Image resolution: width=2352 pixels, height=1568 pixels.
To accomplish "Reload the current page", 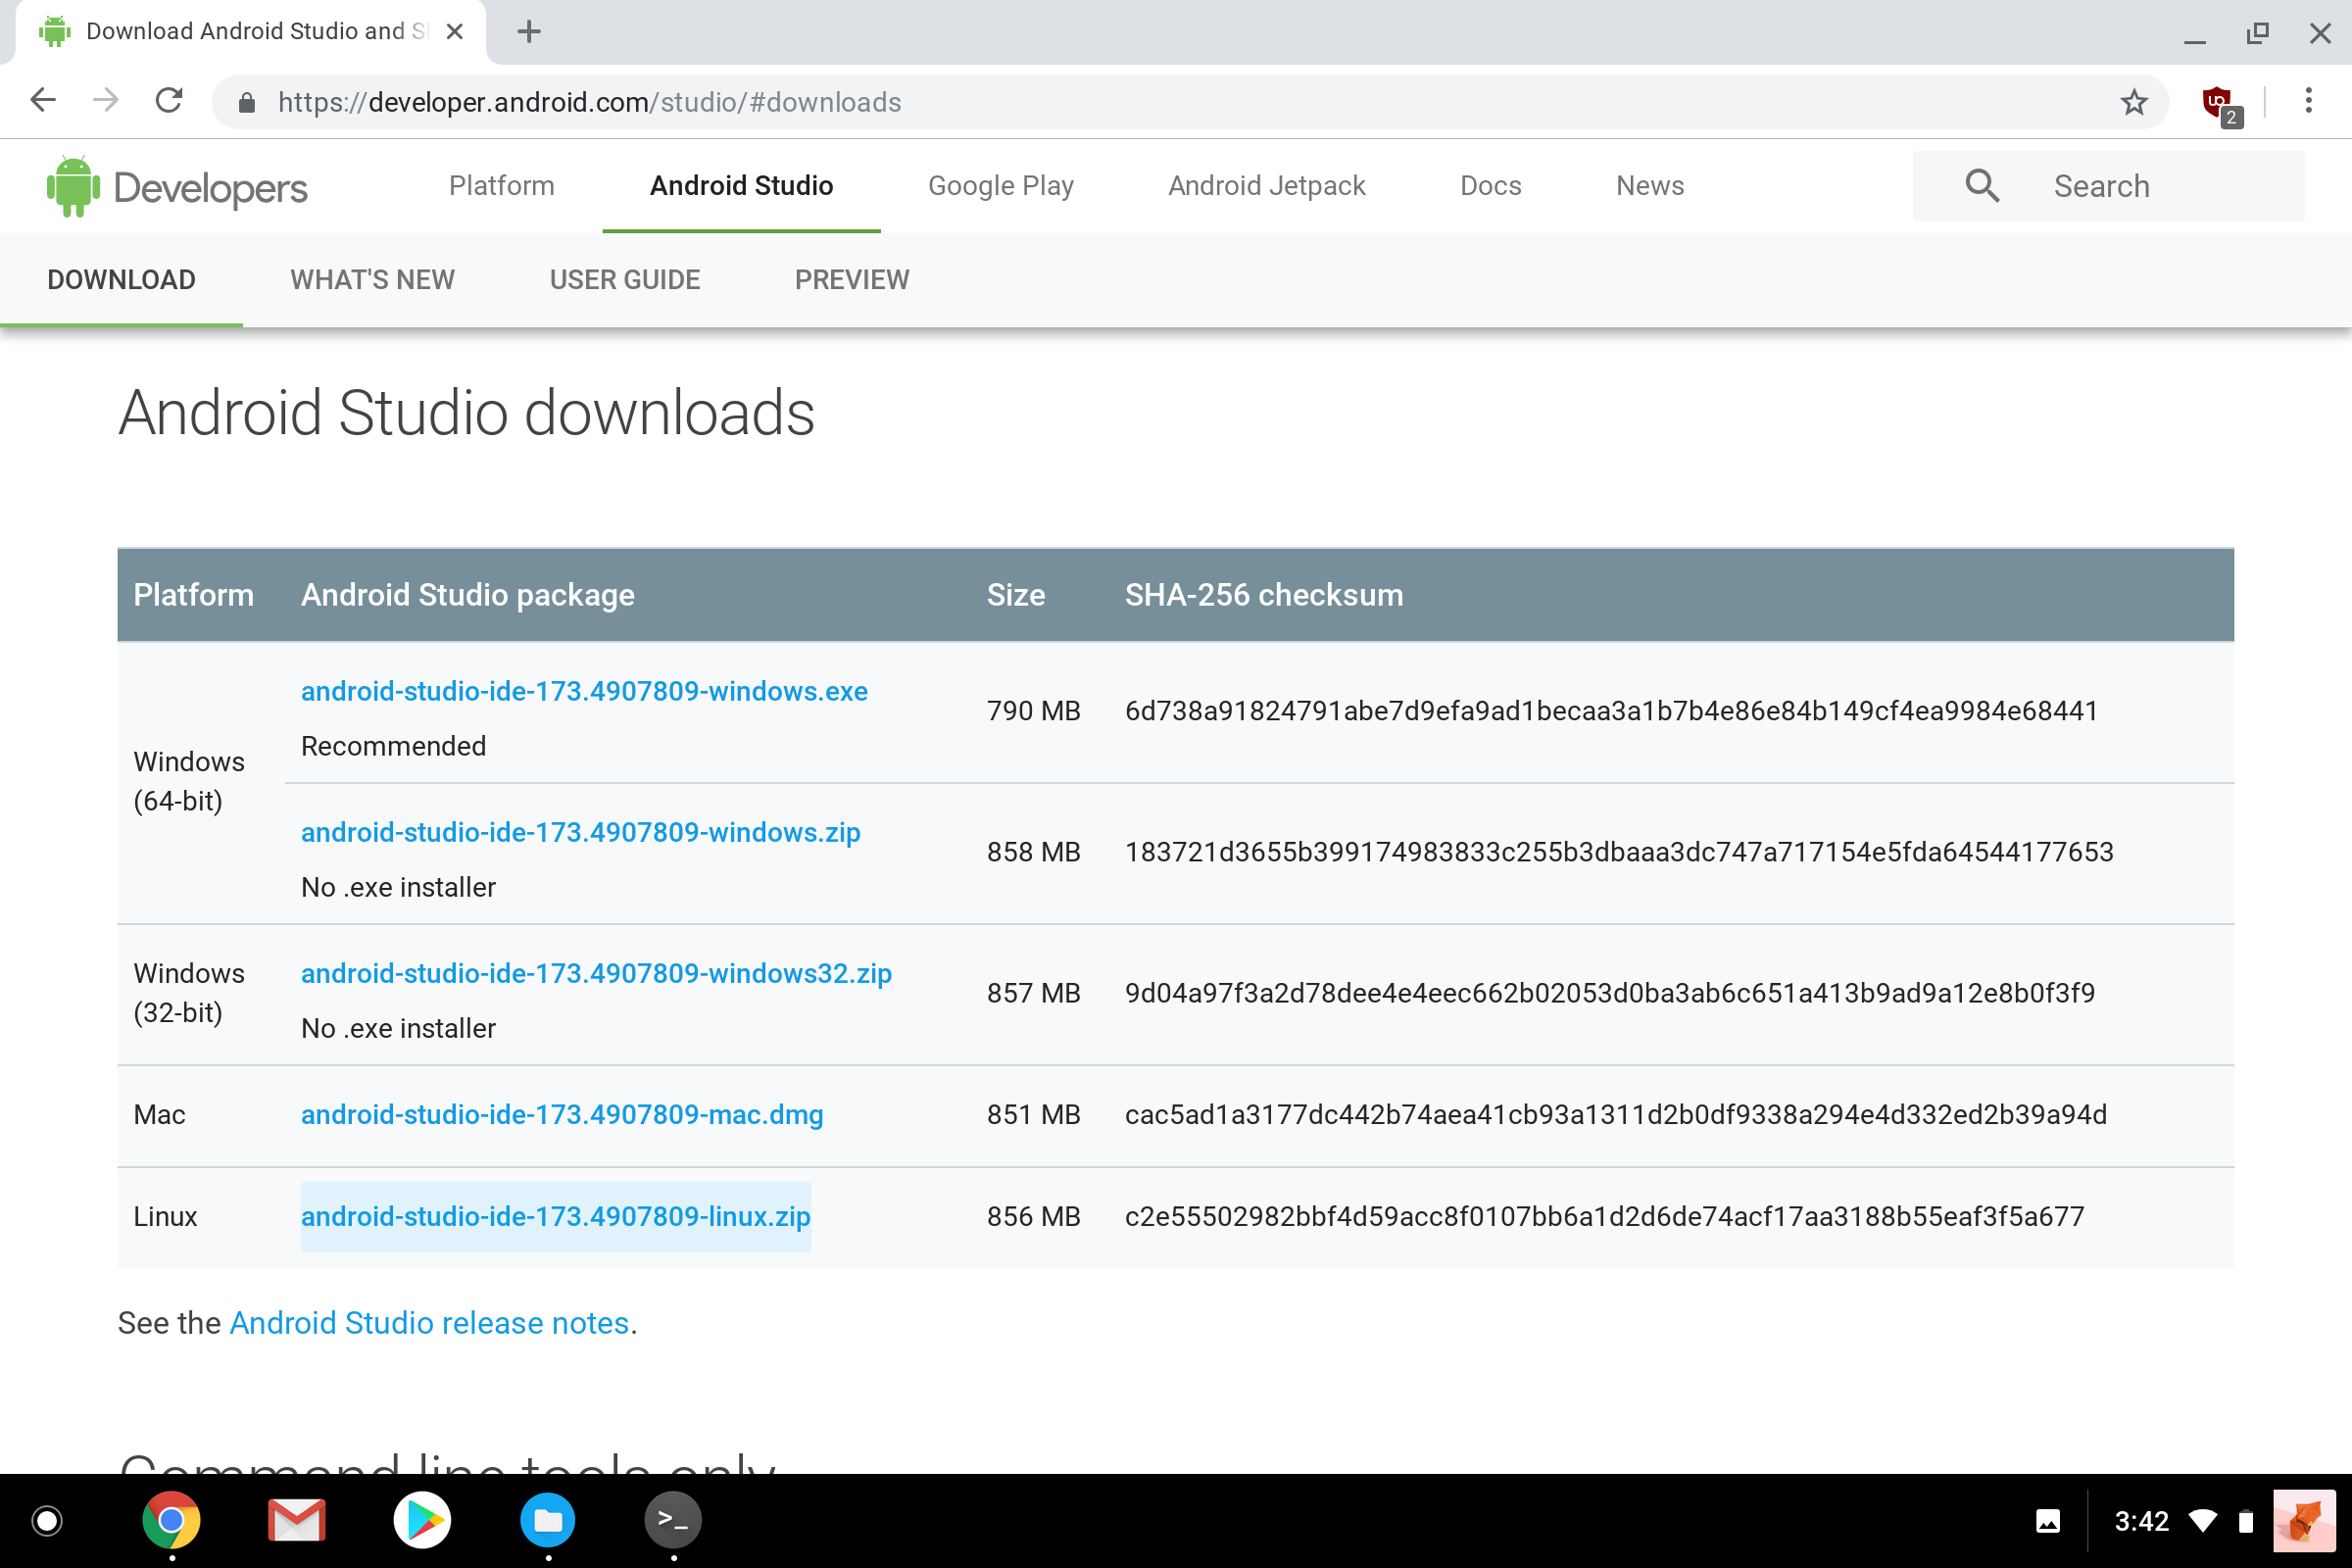I will pos(168,101).
